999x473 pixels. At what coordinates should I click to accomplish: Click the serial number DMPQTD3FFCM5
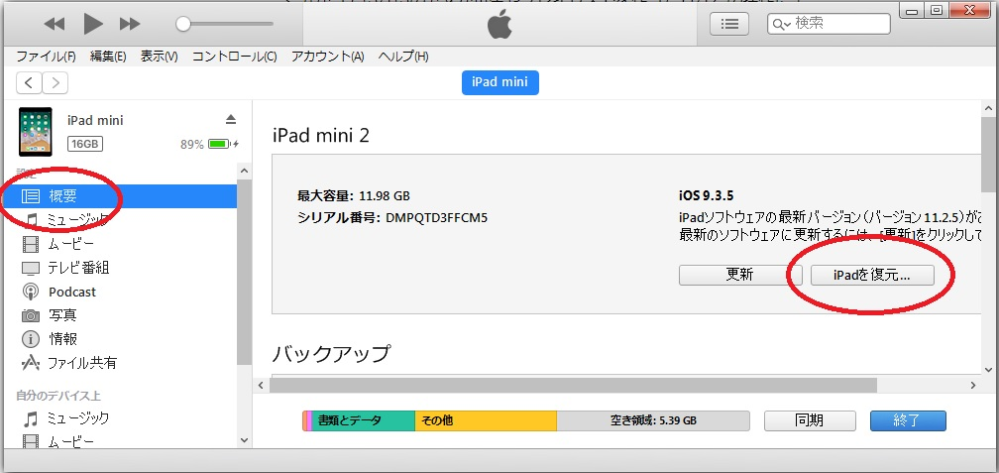click(x=437, y=218)
